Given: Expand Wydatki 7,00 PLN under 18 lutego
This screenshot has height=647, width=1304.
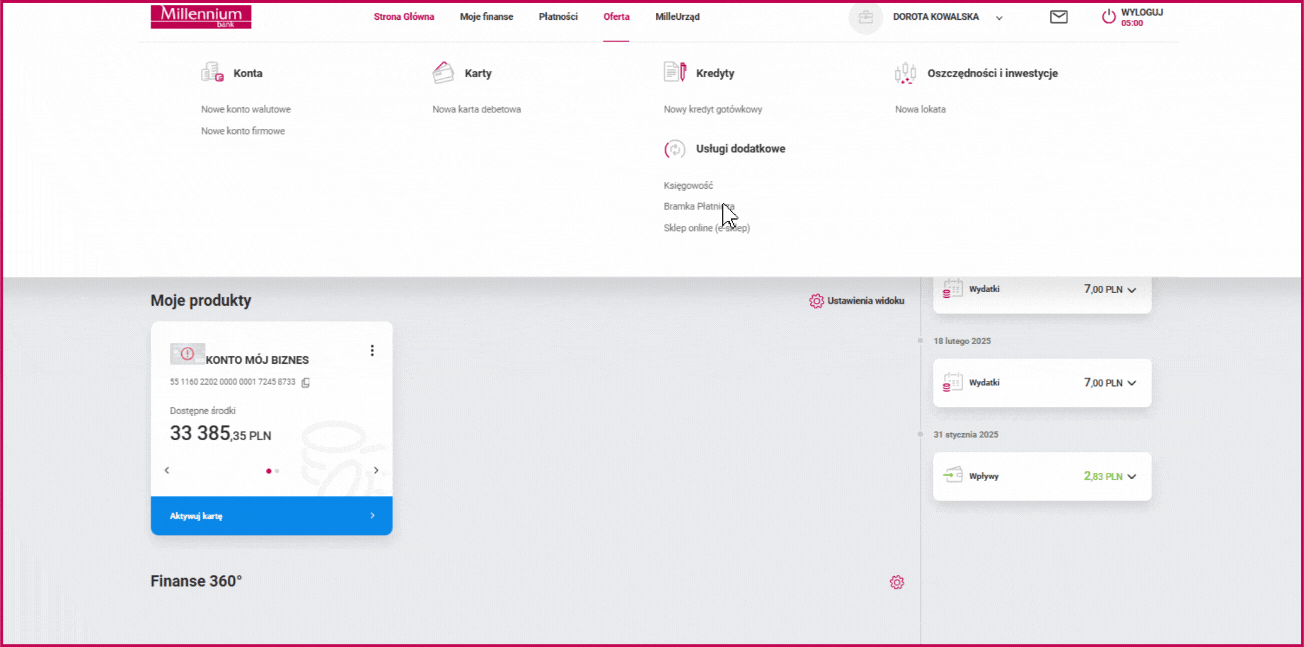Looking at the screenshot, I should click(x=1132, y=383).
